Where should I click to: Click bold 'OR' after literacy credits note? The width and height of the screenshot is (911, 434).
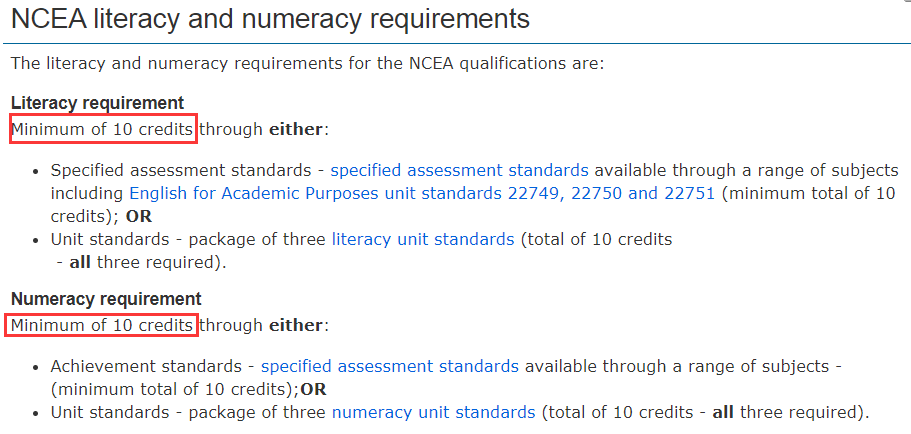click(x=139, y=216)
